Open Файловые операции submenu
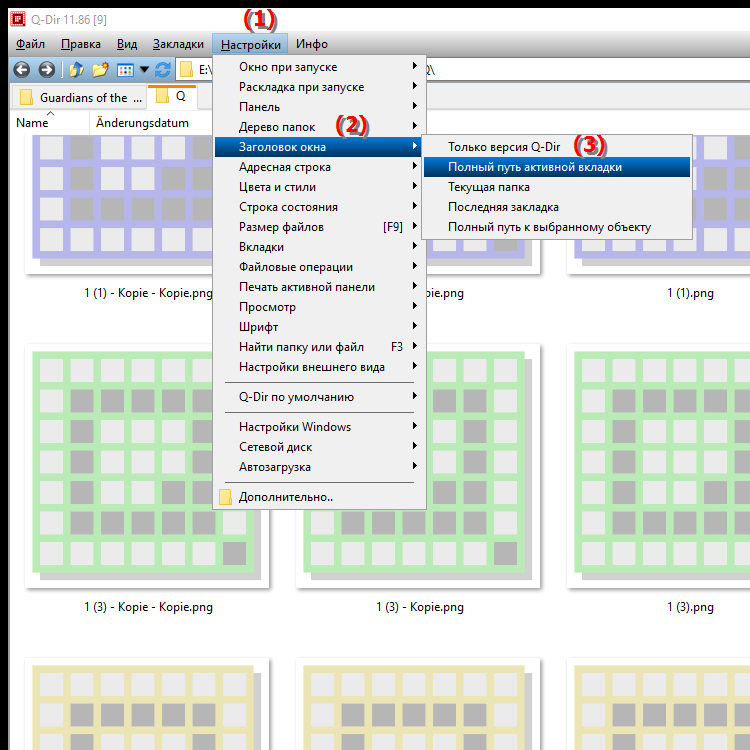The height and width of the screenshot is (750, 750). click(319, 267)
